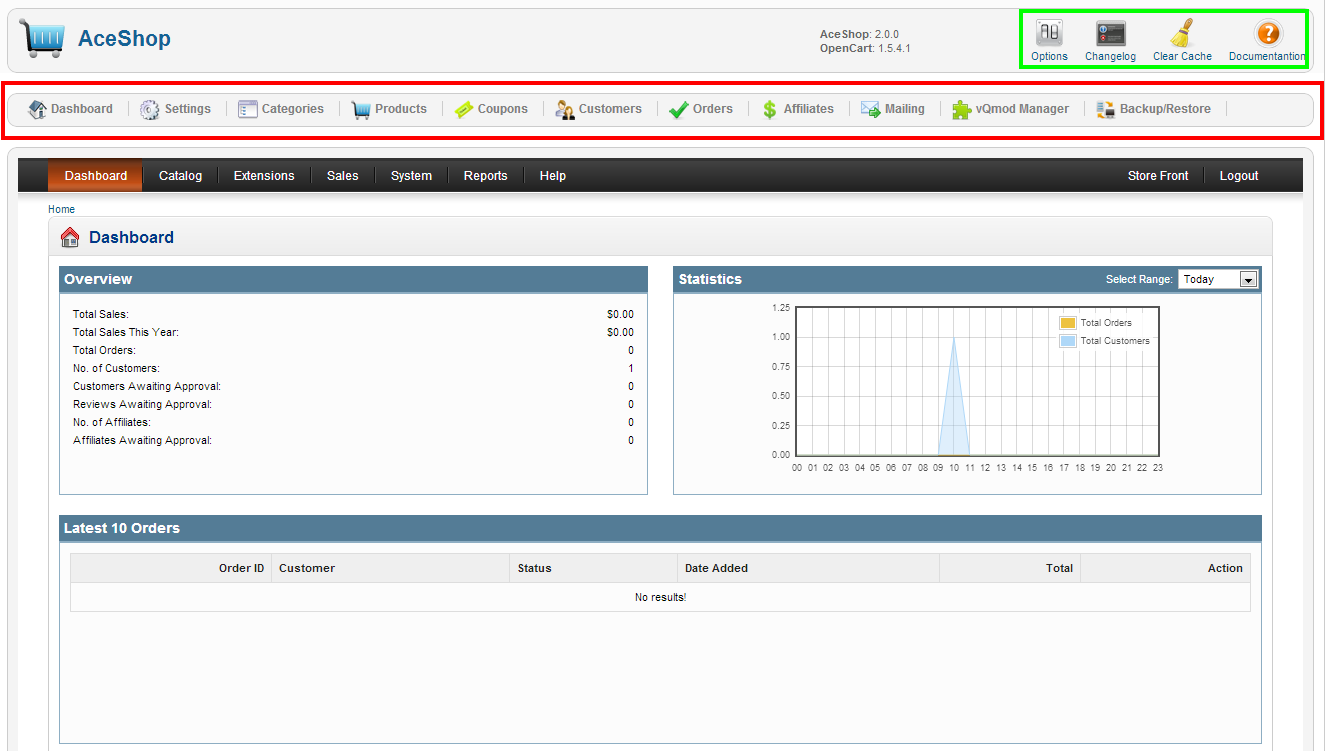Click the 'OpenCart: 1.5.4.1' version text
Viewport: 1327px width, 751px height.
(865, 48)
